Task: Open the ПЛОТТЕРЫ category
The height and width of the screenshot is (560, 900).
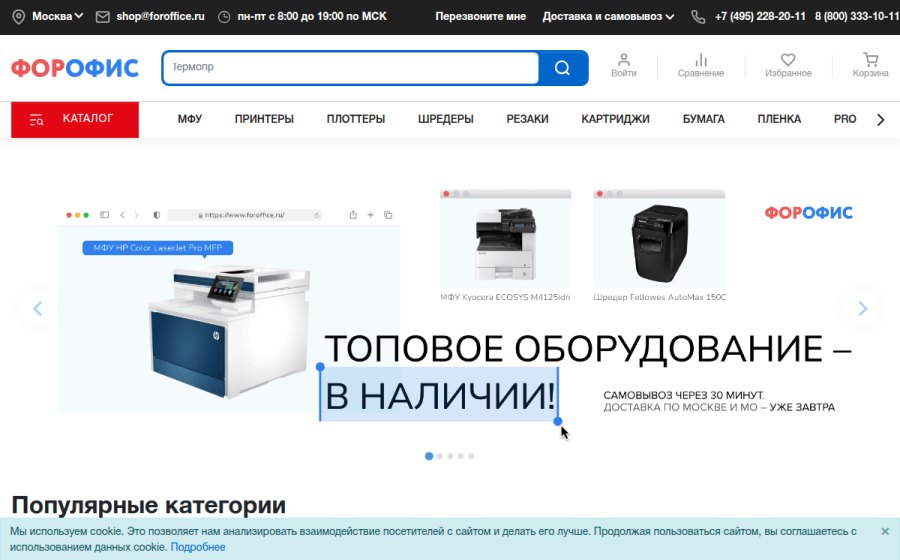Action: [x=356, y=119]
